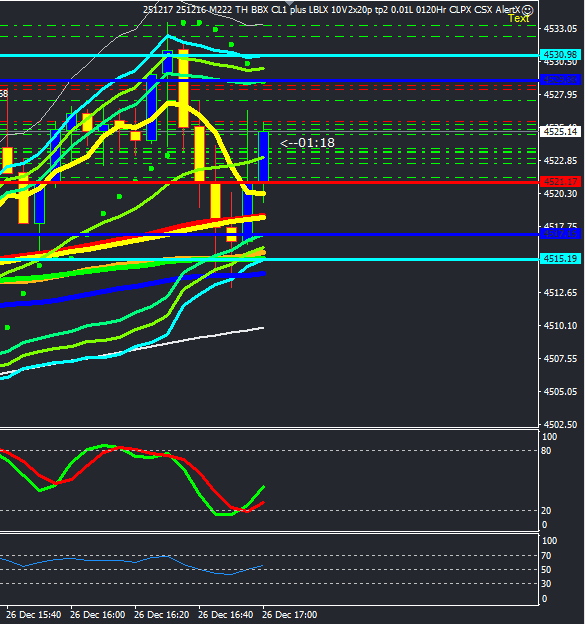Click the candle countdown timer label "<--01:18"

tap(308, 143)
